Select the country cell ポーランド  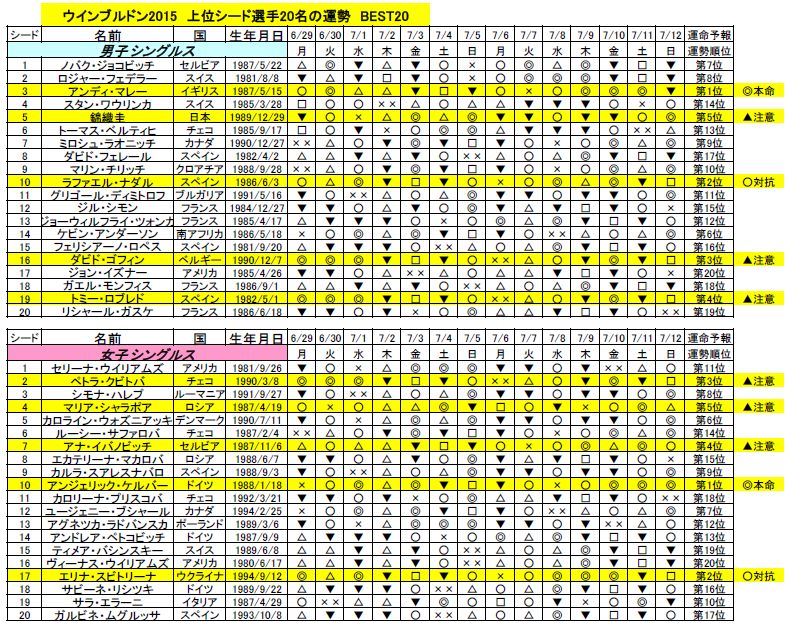200,524
